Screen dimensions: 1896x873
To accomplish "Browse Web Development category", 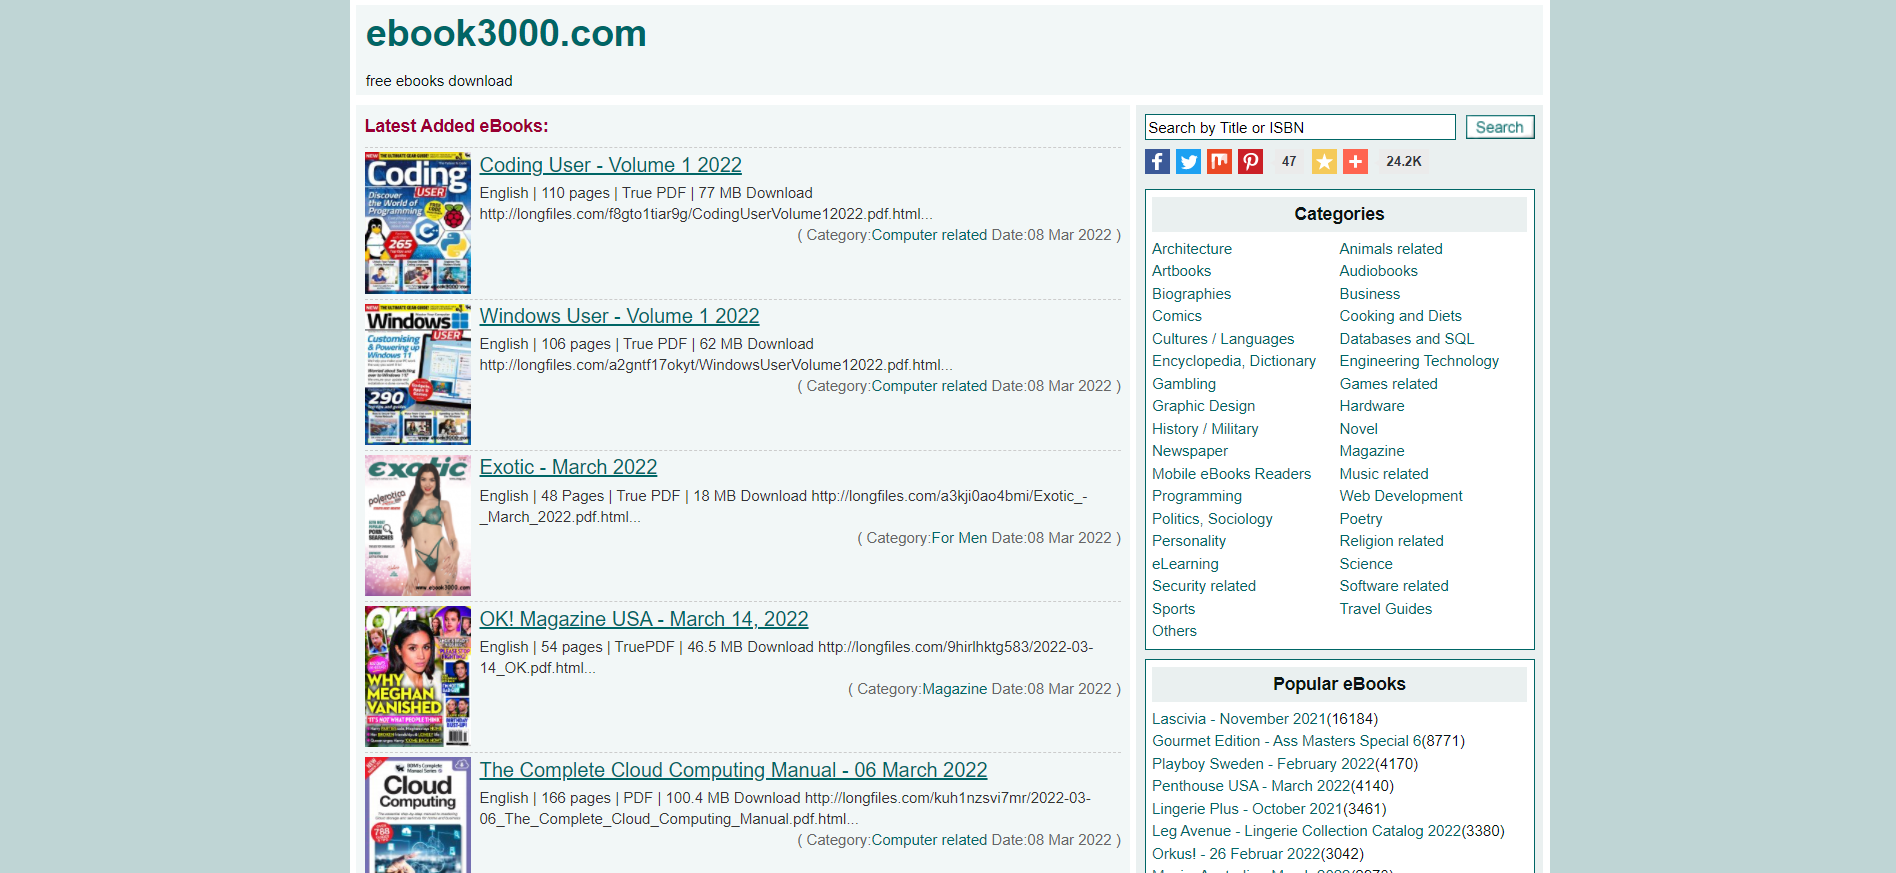I will pyautogui.click(x=1401, y=496).
